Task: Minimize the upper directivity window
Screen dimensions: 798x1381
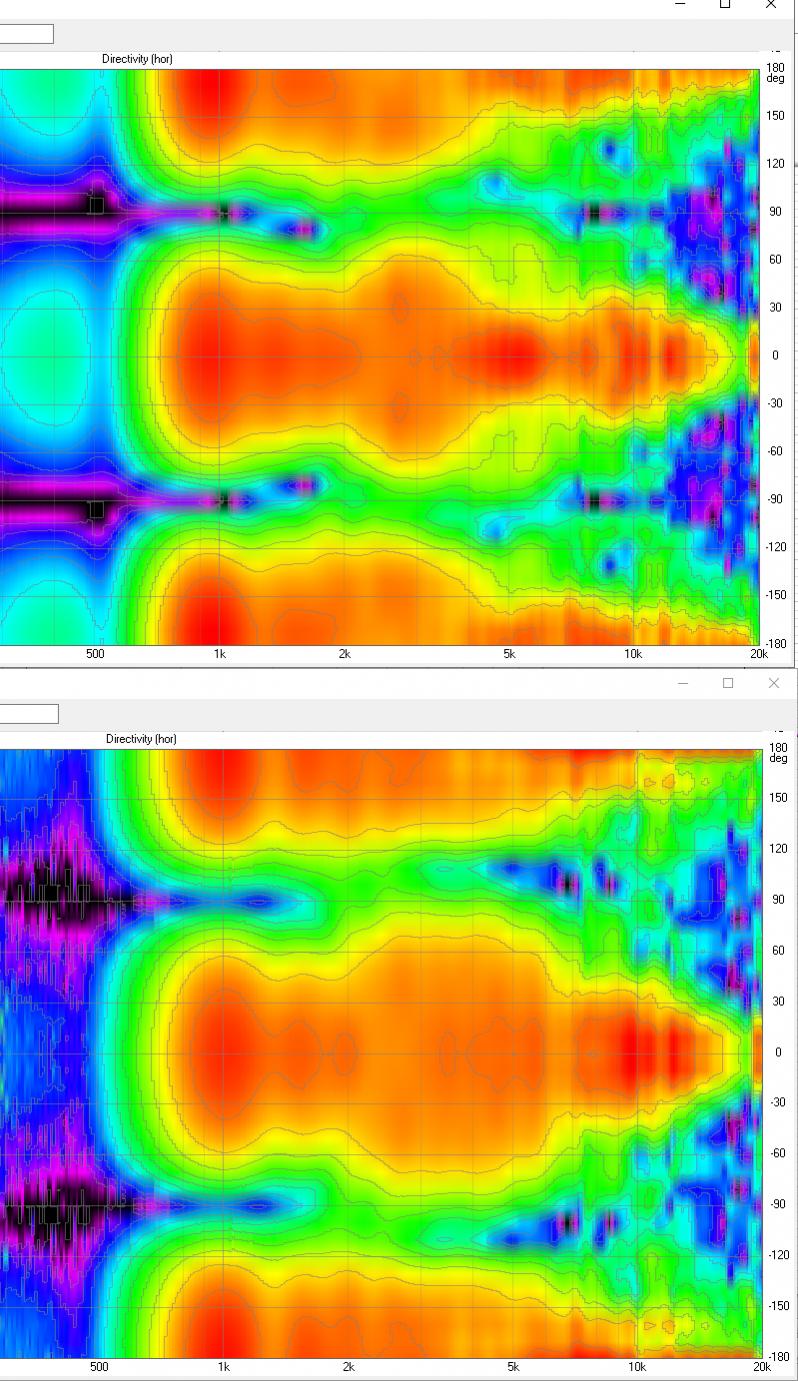Action: 681,5
